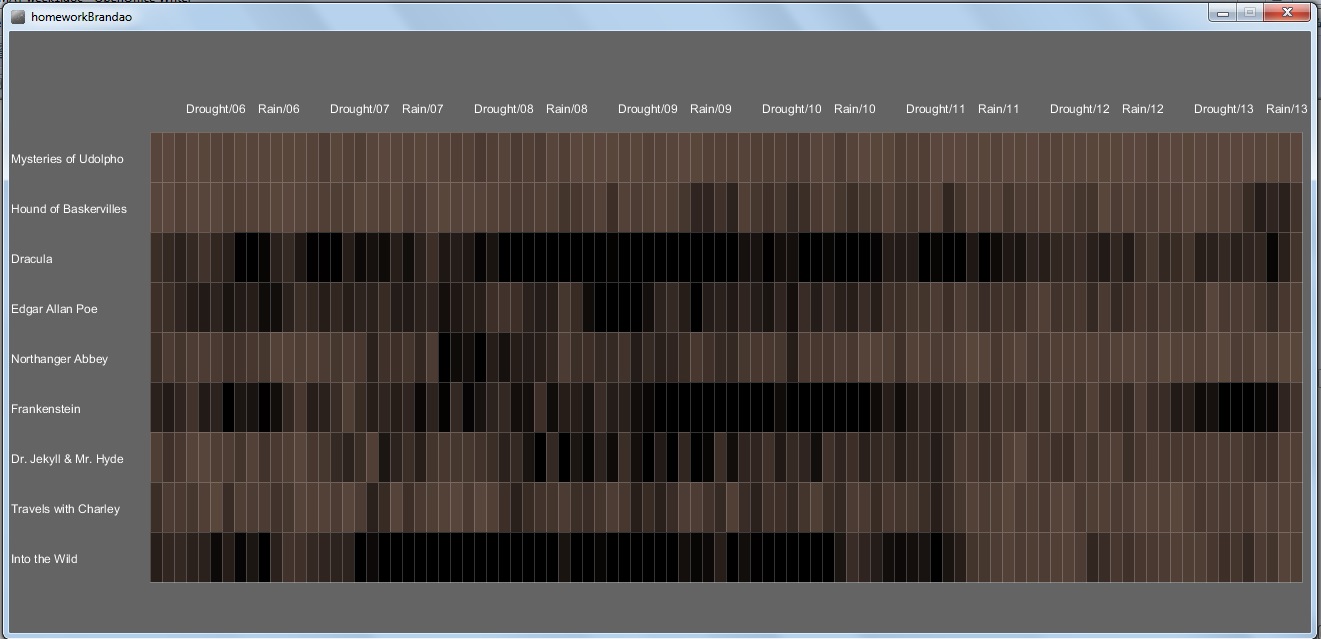Image resolution: width=1321 pixels, height=639 pixels.
Task: Select the Rain/07 column header
Action: click(422, 109)
